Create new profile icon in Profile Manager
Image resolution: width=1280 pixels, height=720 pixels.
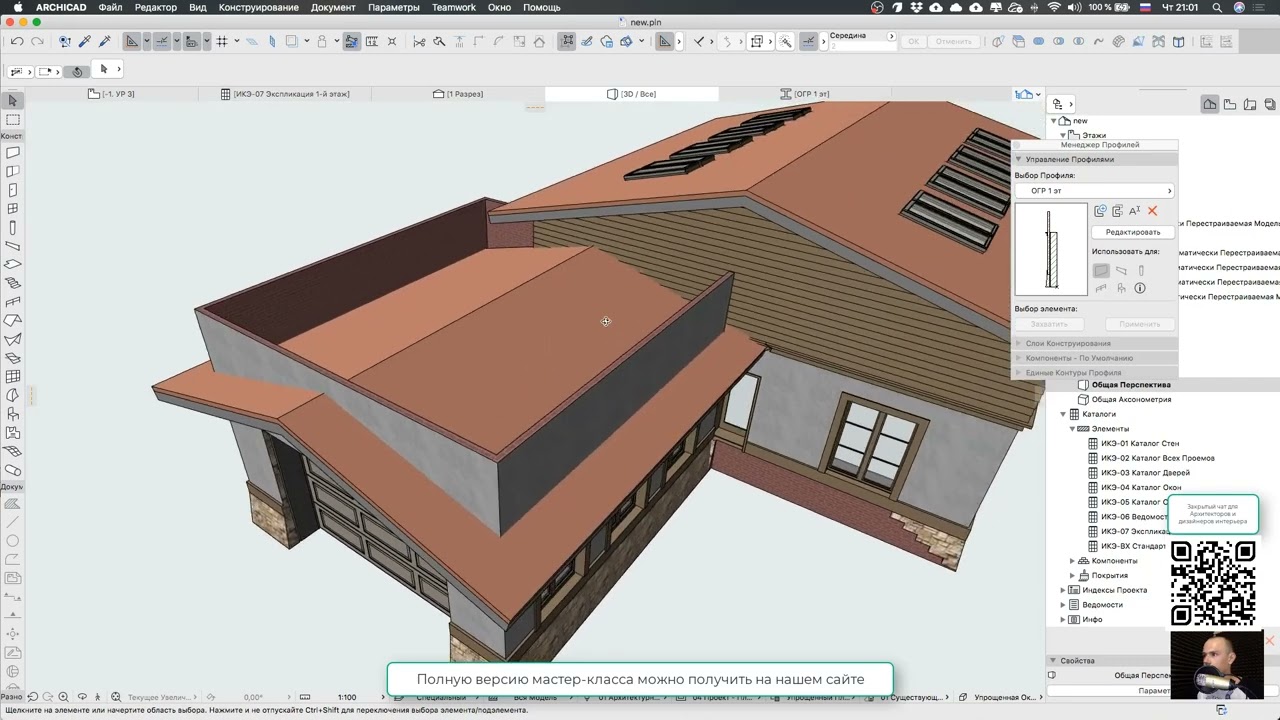[1100, 211]
